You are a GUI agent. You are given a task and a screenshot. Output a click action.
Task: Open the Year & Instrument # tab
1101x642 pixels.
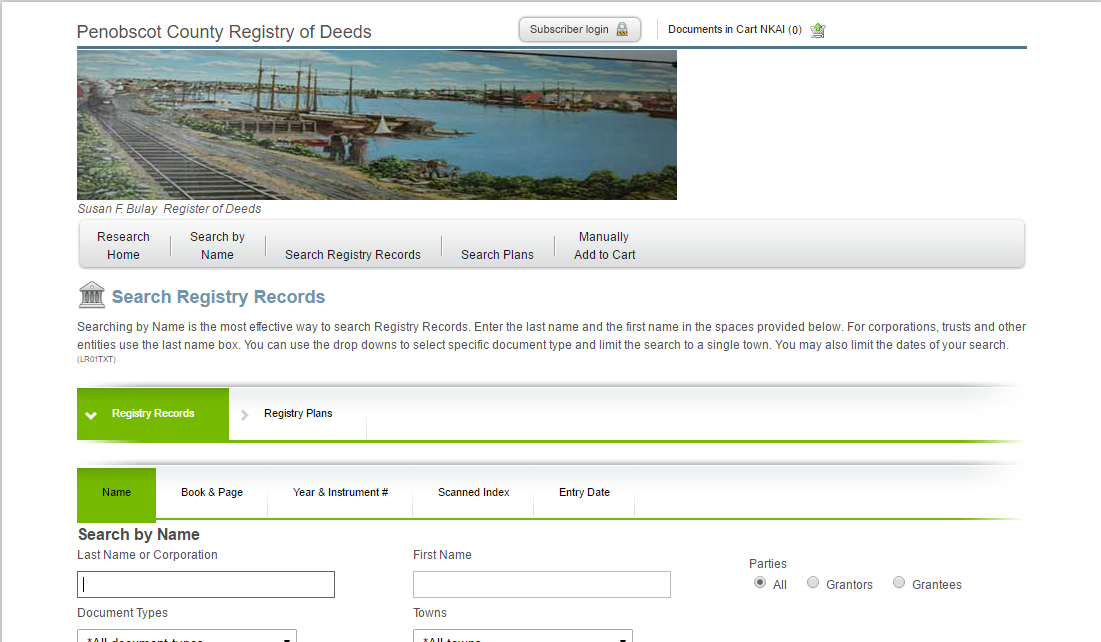point(340,492)
